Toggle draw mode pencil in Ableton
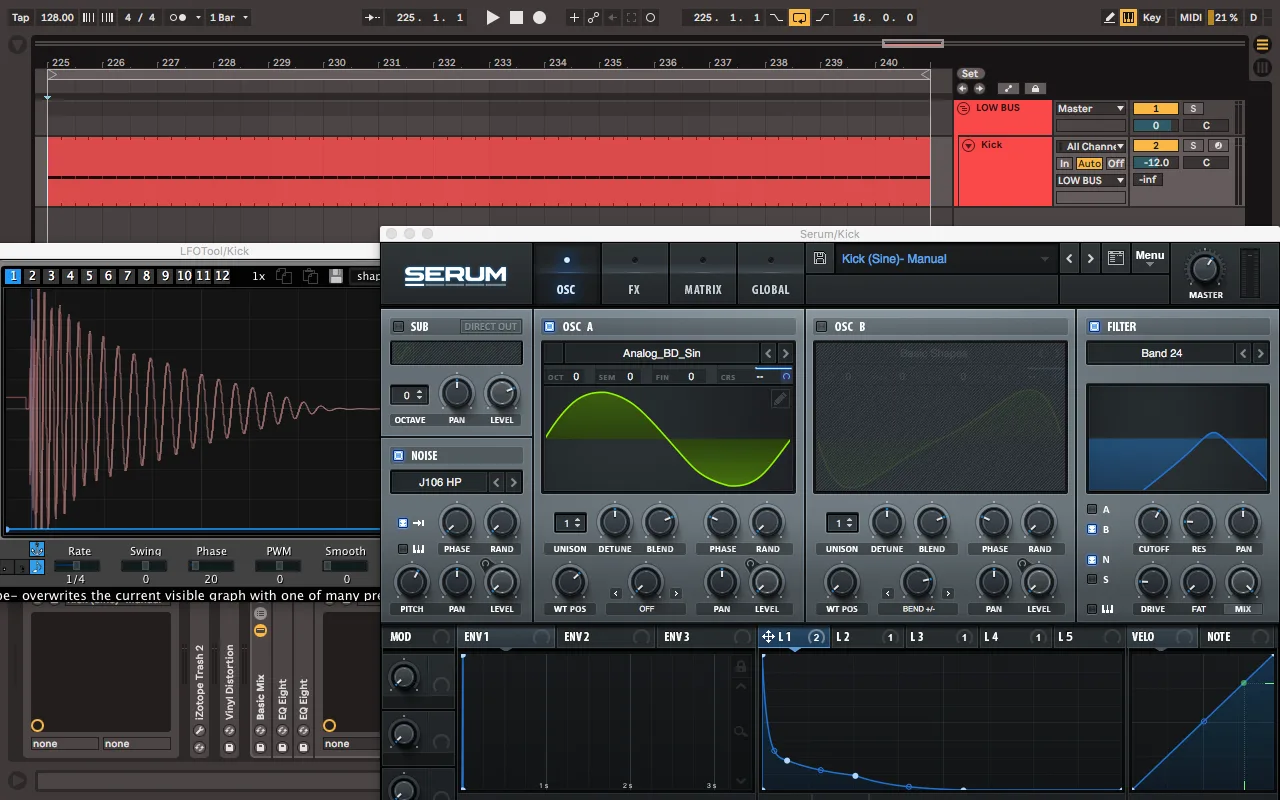 coord(1110,17)
